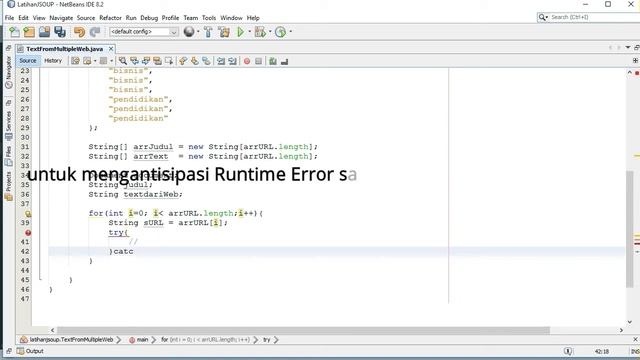Open the Navigator side panel
The height and width of the screenshot is (360, 640).
point(9,73)
